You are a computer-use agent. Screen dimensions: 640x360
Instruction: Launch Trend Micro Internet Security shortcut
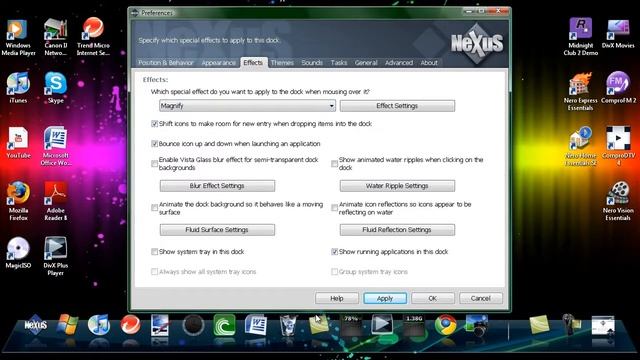(x=93, y=37)
